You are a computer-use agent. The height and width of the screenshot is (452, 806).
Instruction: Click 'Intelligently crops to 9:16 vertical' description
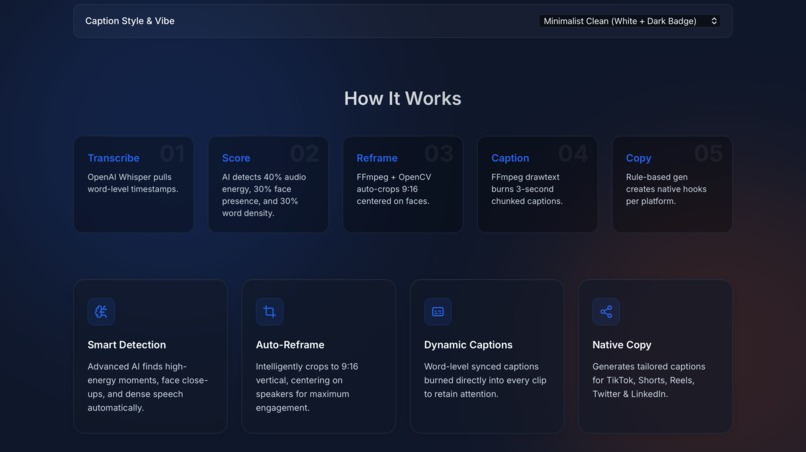coord(307,387)
